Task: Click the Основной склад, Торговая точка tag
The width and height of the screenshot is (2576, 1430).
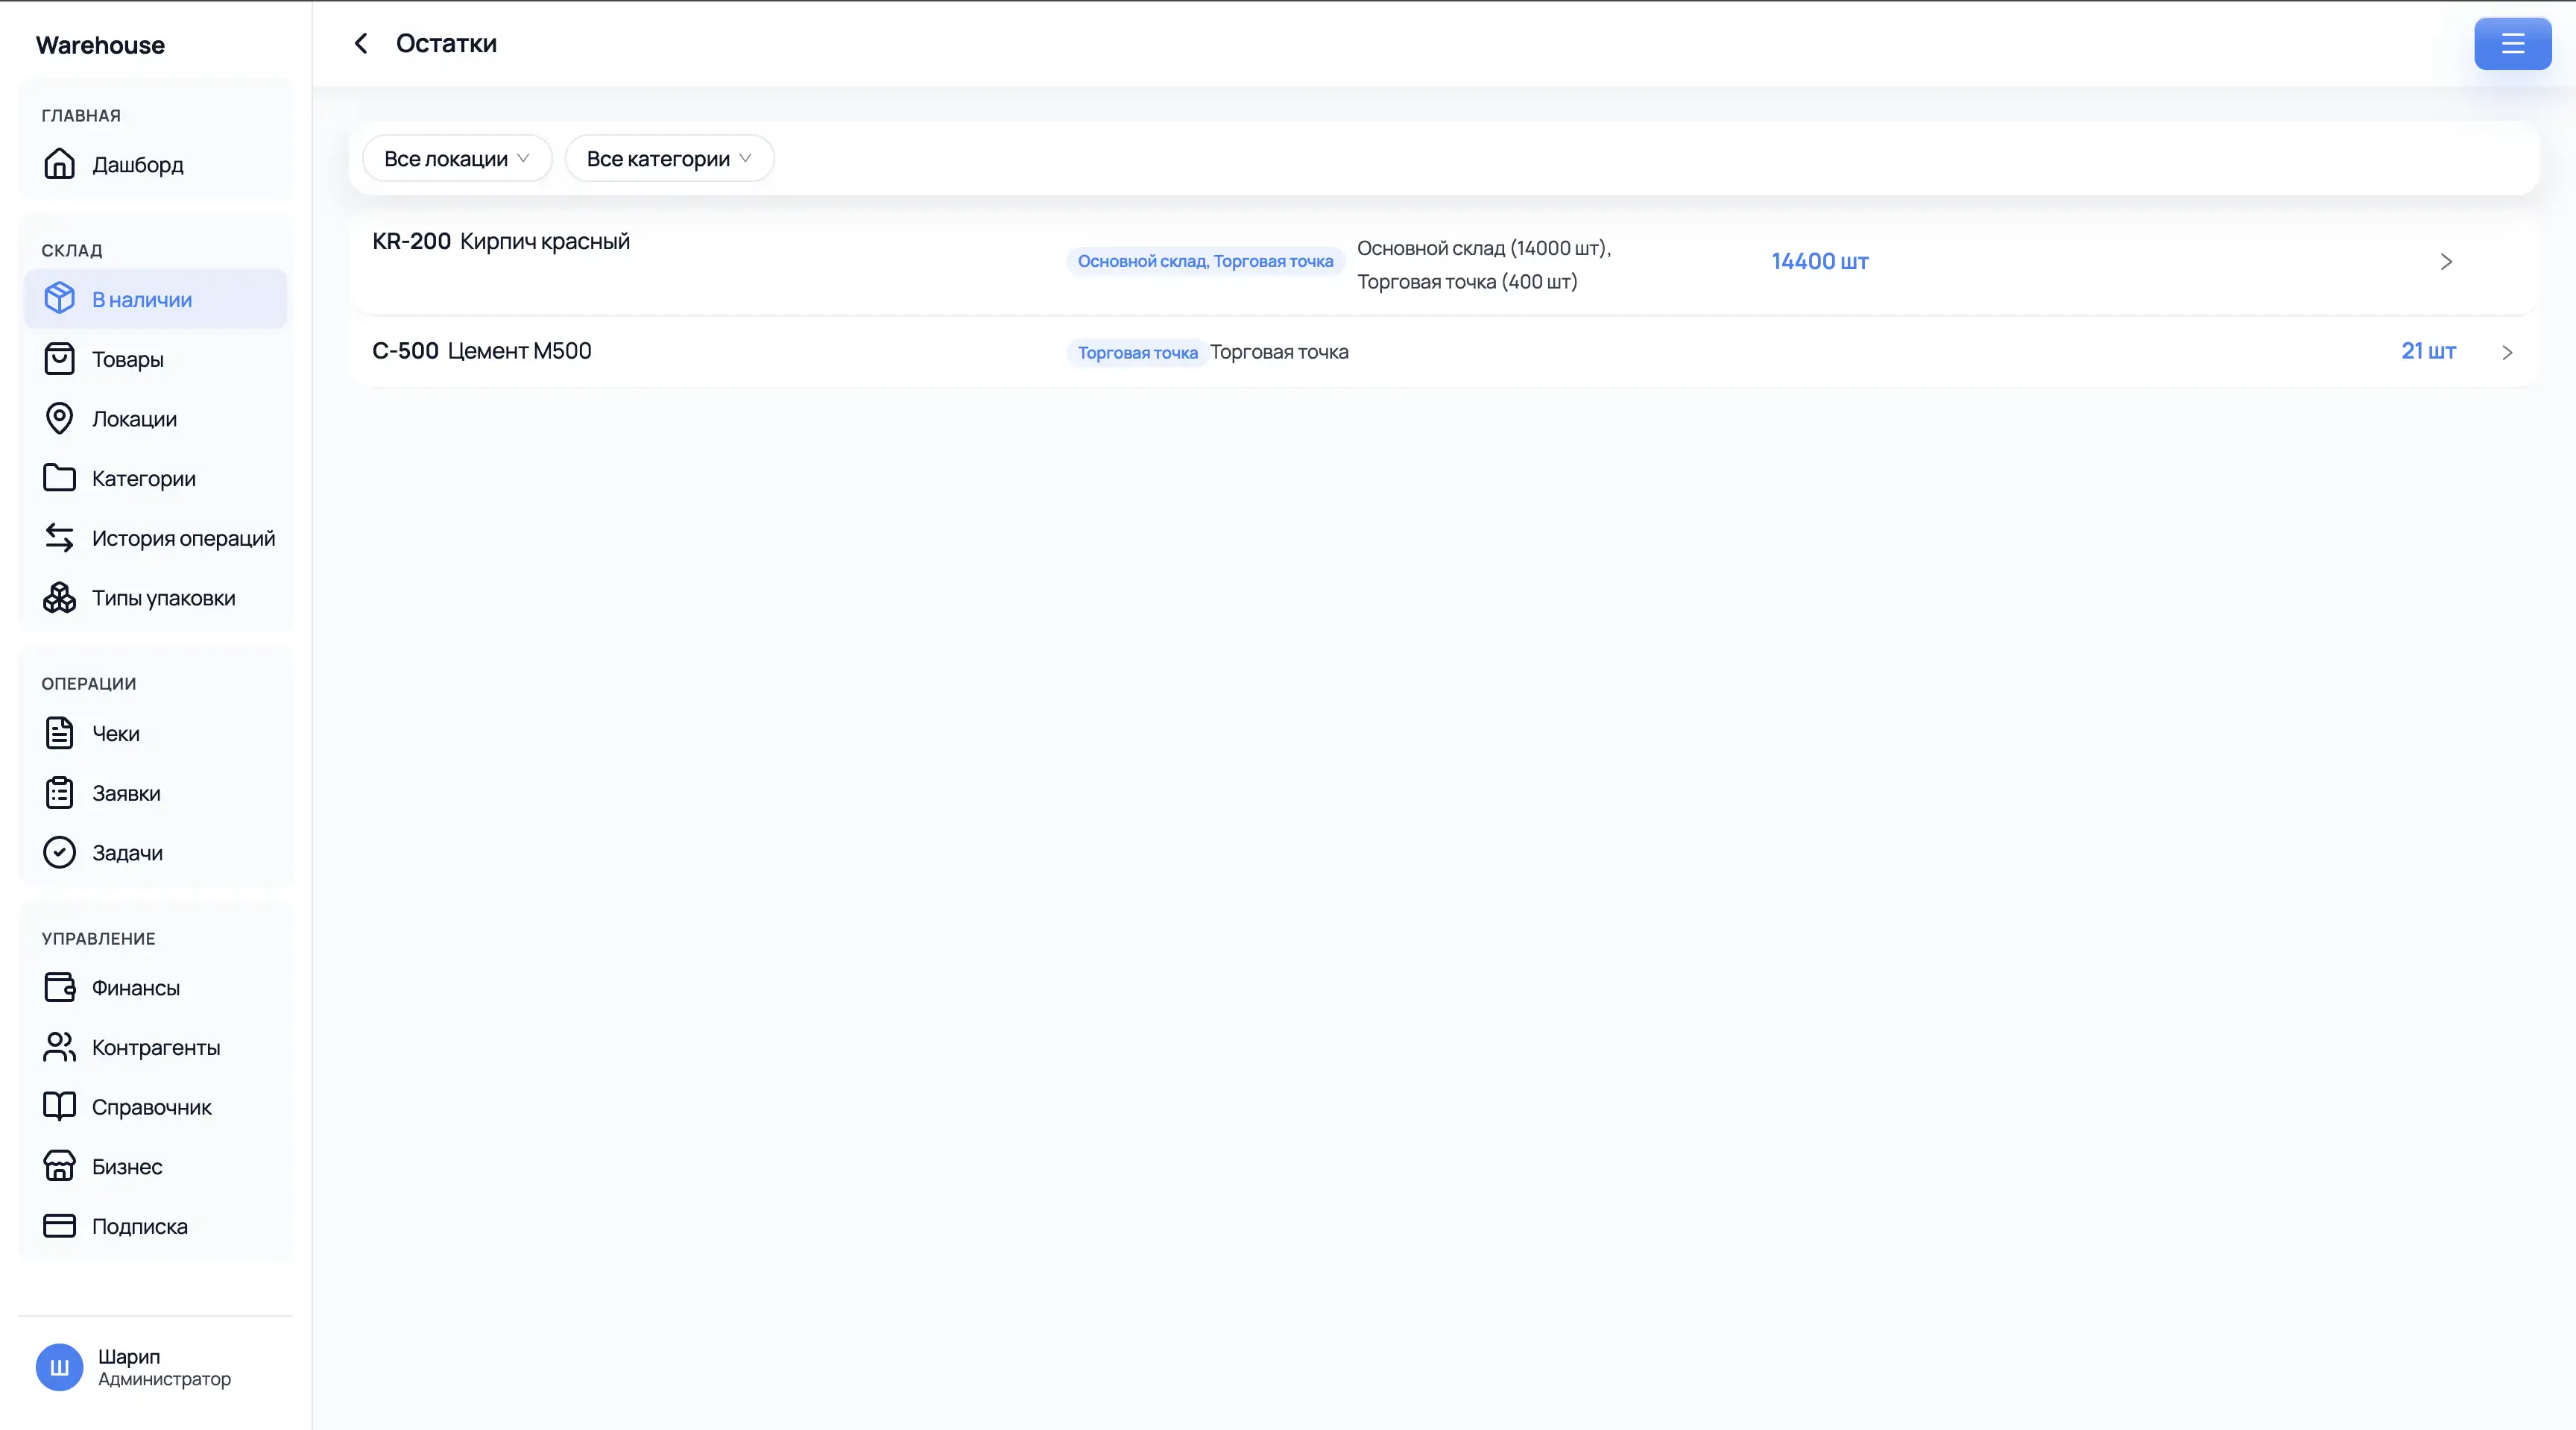Action: 1205,261
